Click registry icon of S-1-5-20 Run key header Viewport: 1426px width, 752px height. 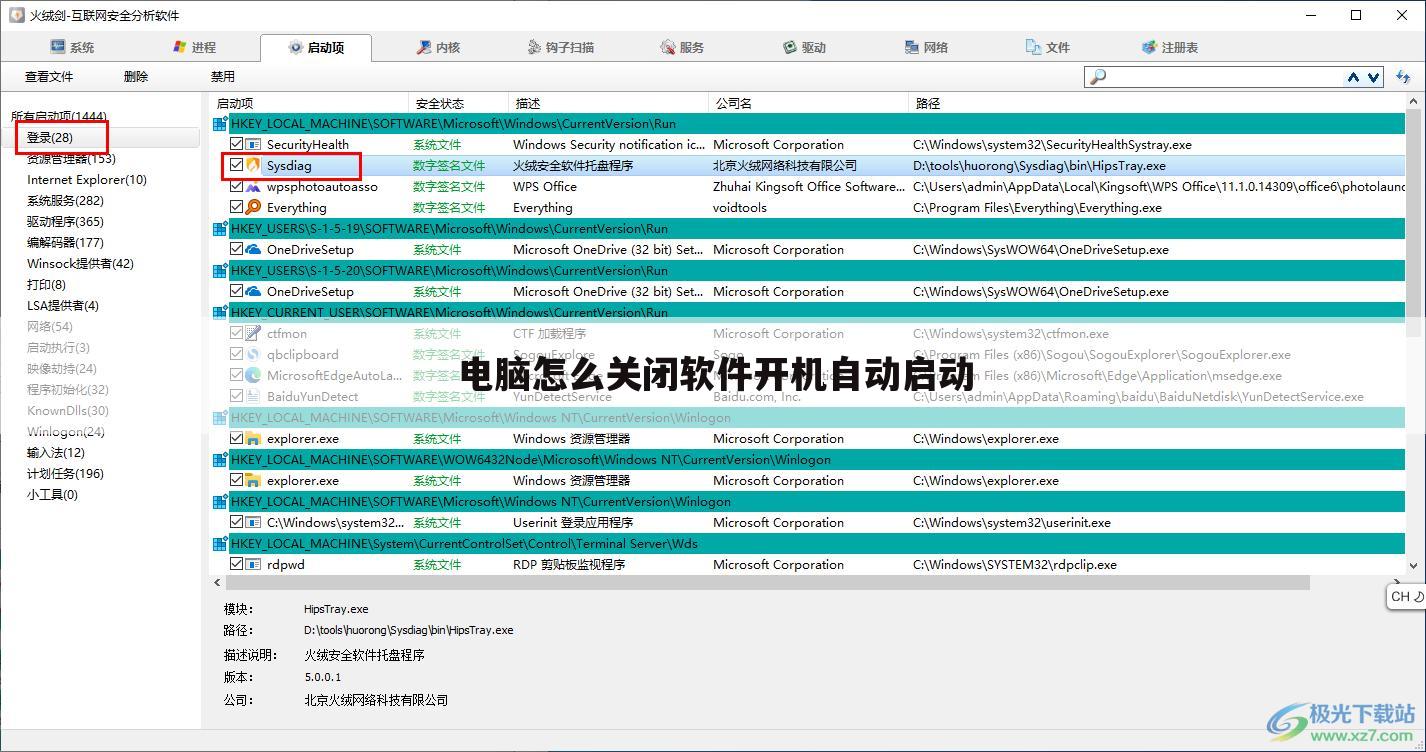220,271
